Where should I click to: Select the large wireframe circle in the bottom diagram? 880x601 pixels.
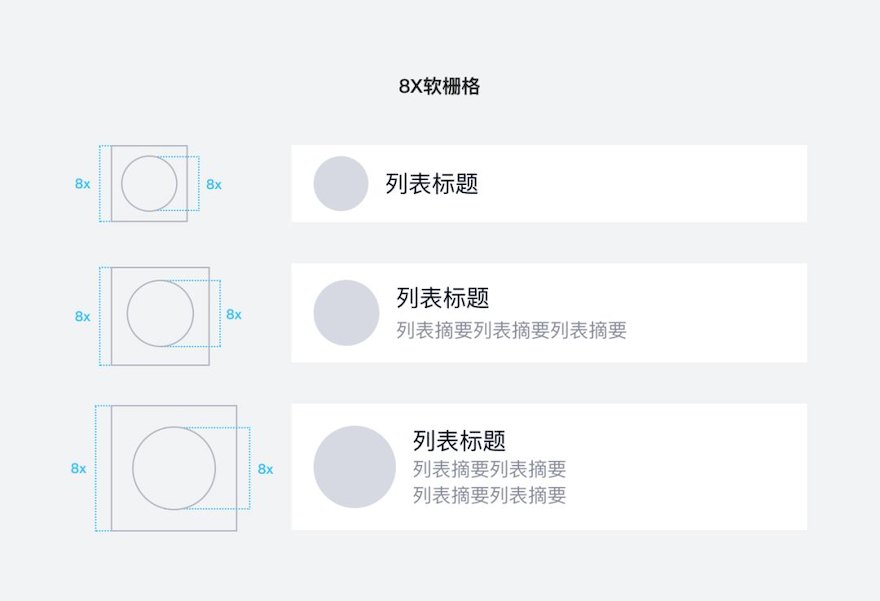tap(174, 468)
